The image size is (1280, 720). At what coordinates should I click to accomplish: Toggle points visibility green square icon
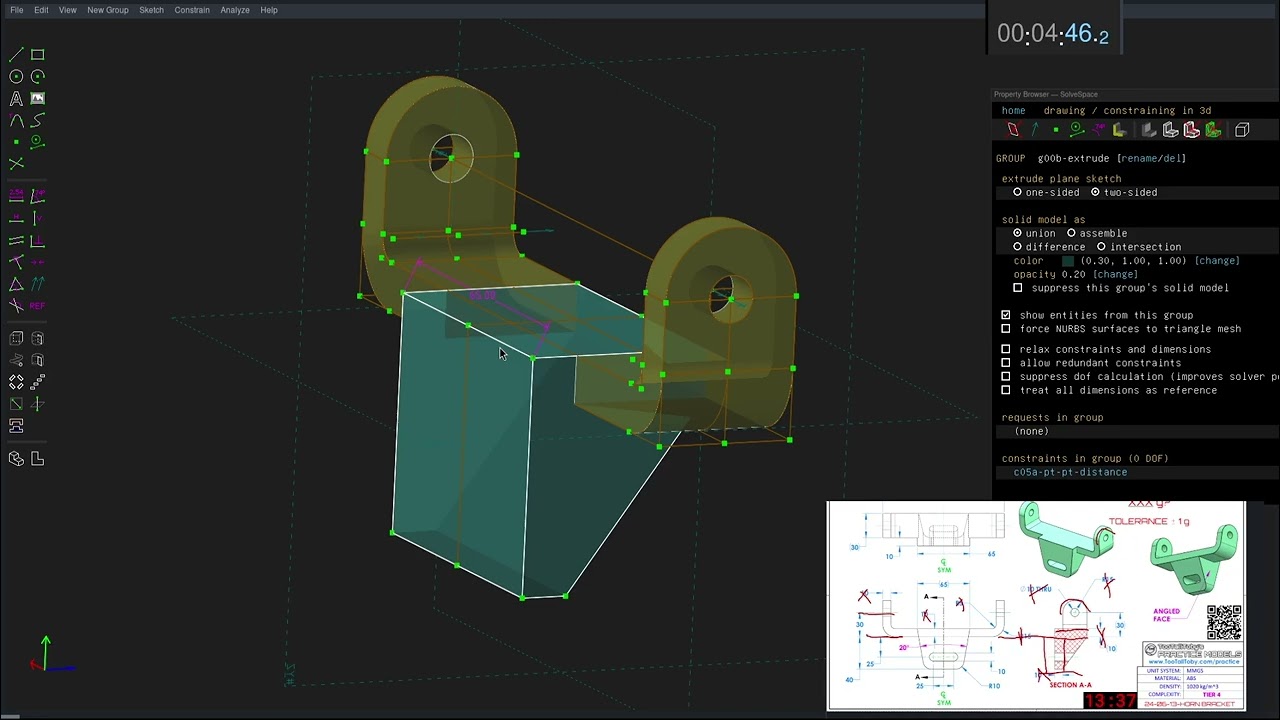pyautogui.click(x=1056, y=130)
